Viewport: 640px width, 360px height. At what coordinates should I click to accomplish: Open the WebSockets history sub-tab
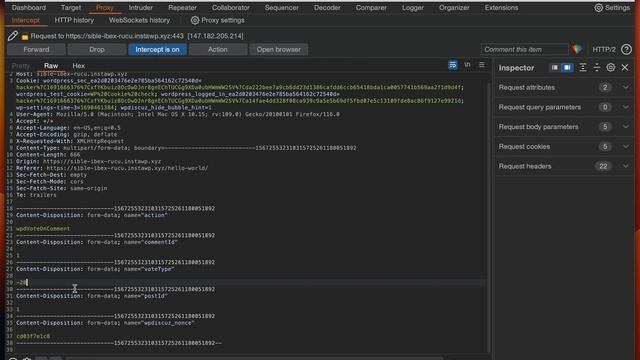[x=139, y=20]
